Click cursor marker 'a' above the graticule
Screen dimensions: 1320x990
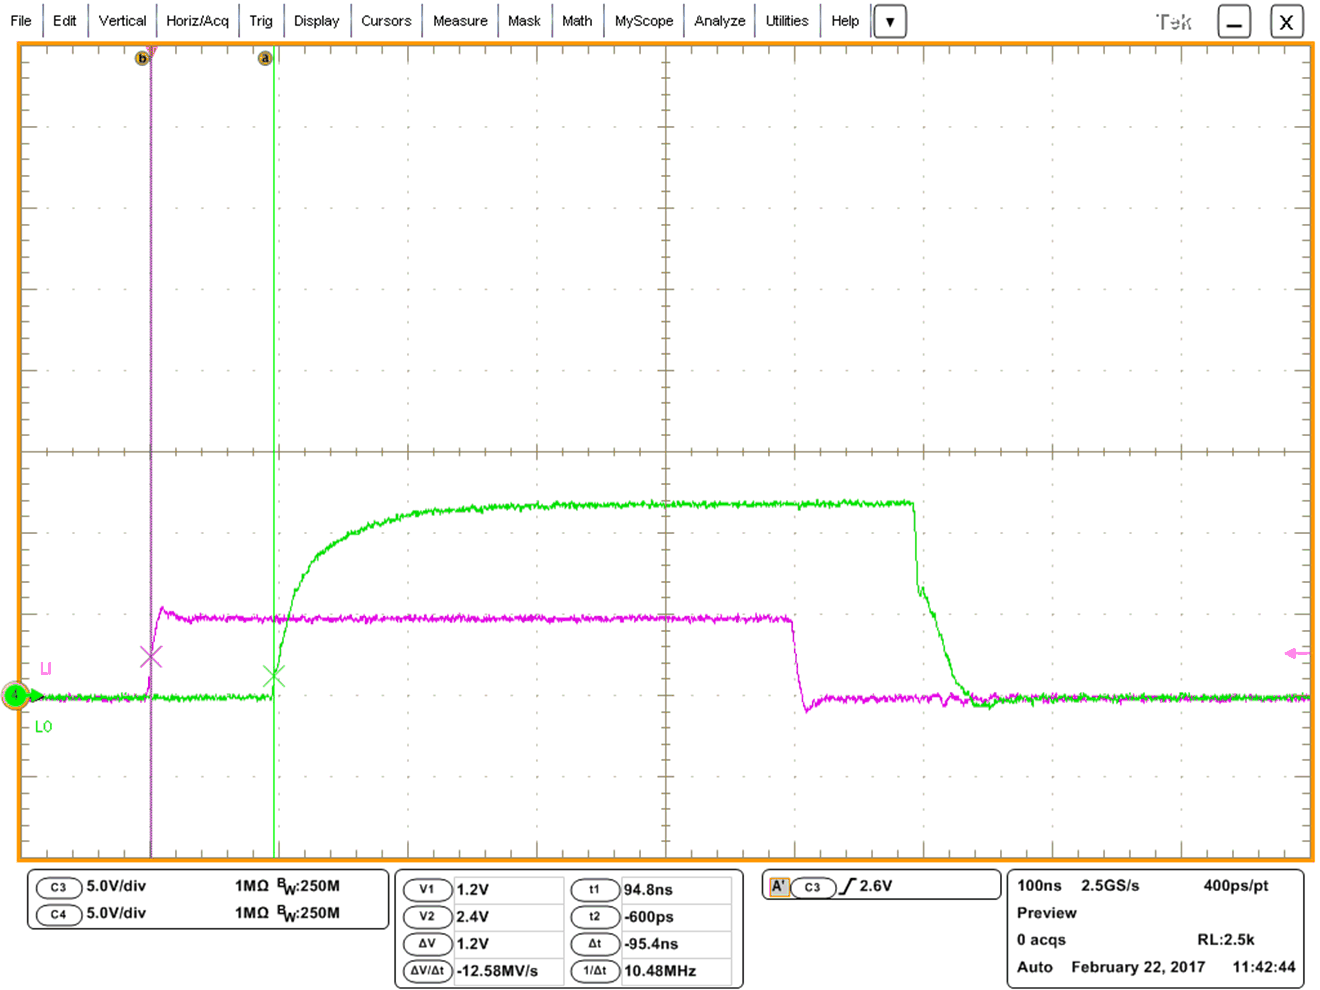(x=264, y=57)
